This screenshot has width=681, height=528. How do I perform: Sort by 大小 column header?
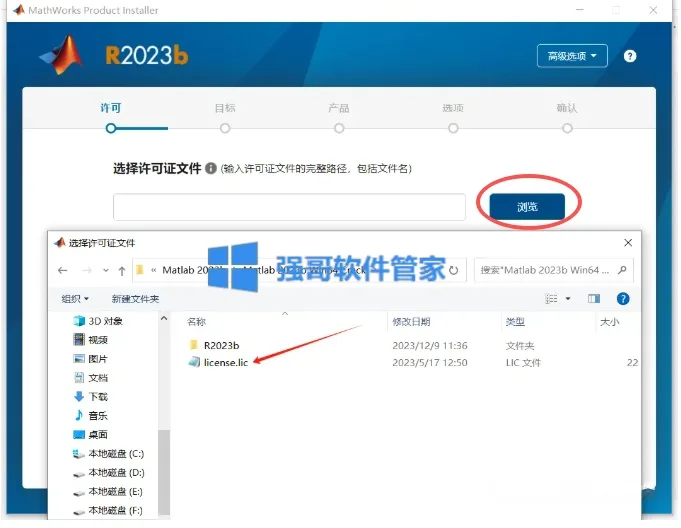pos(609,322)
